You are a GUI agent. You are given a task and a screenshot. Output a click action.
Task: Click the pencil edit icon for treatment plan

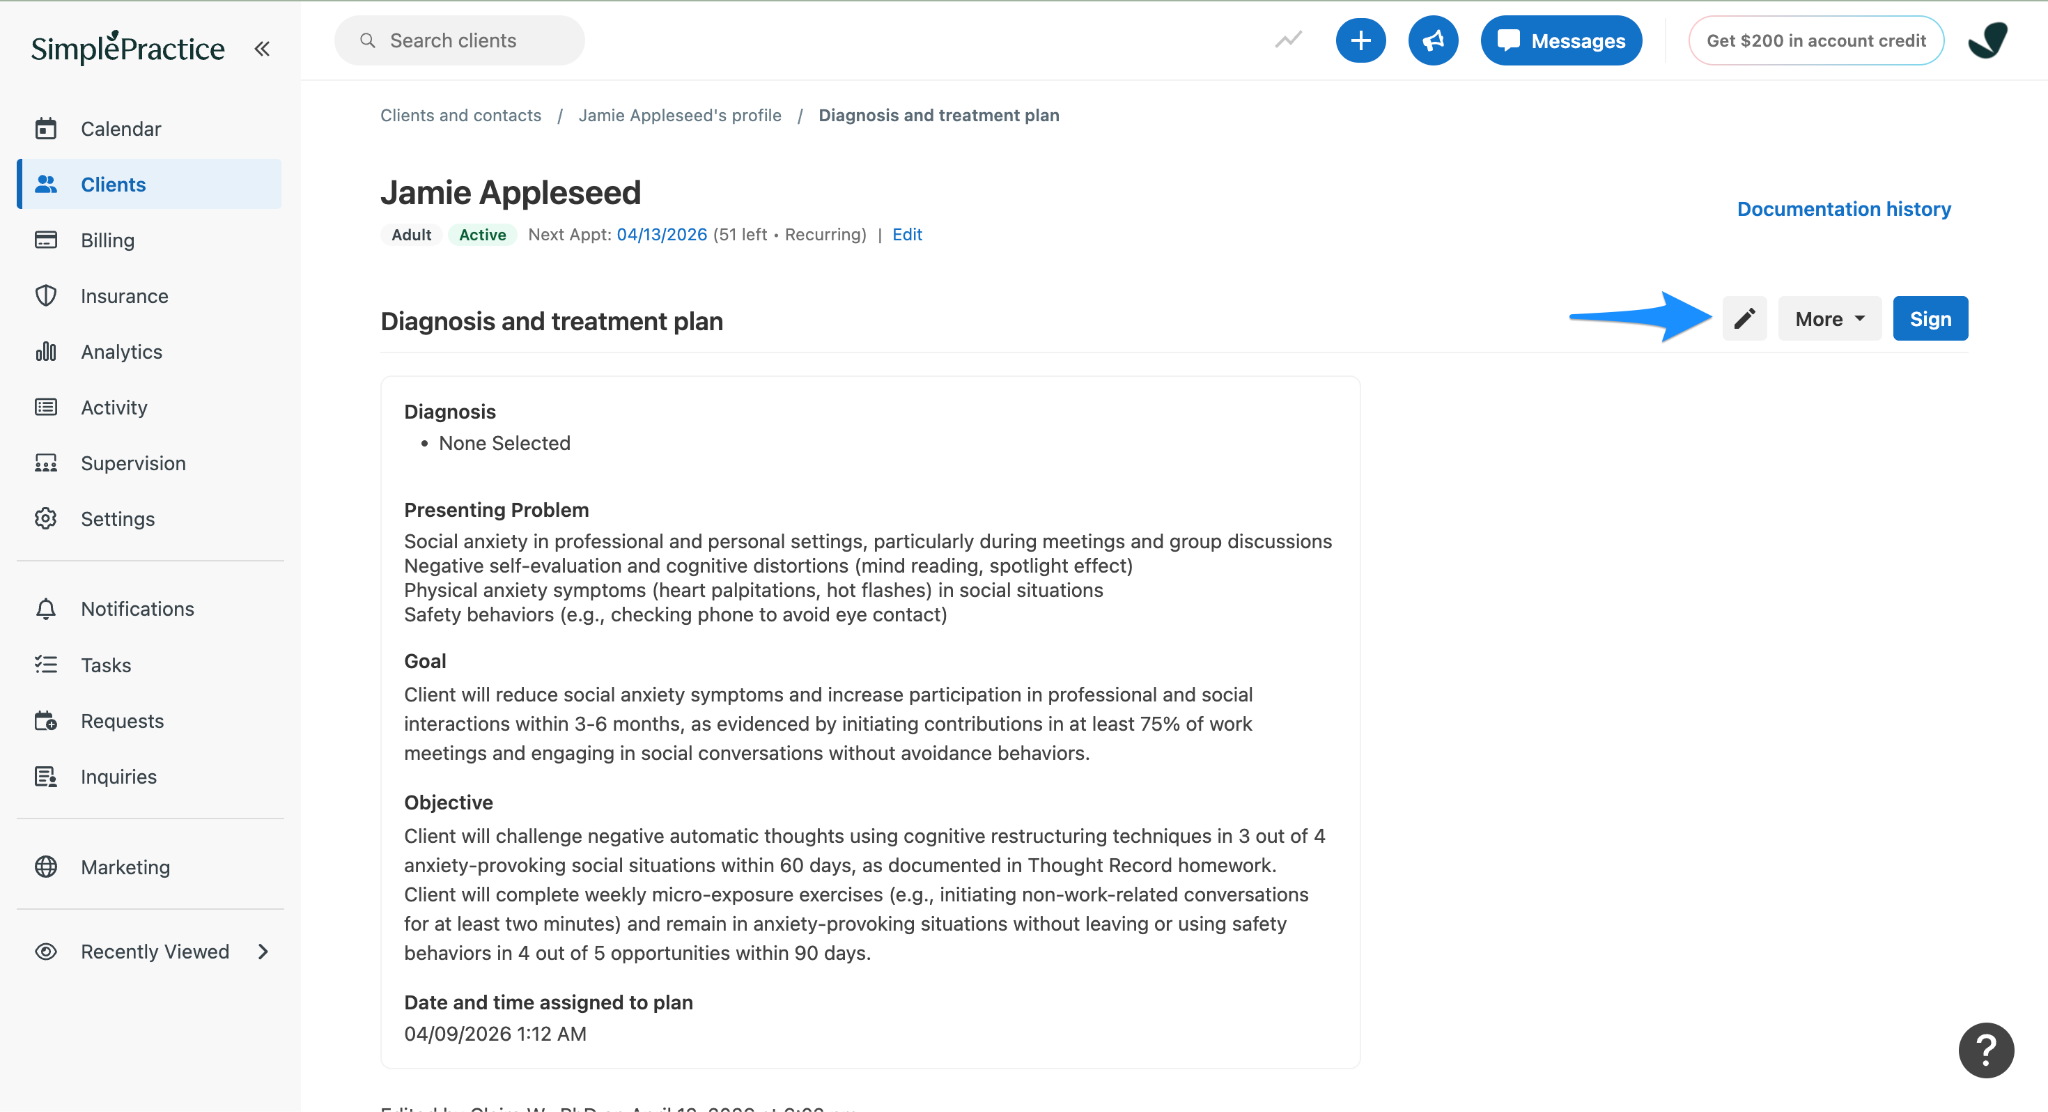pos(1744,319)
